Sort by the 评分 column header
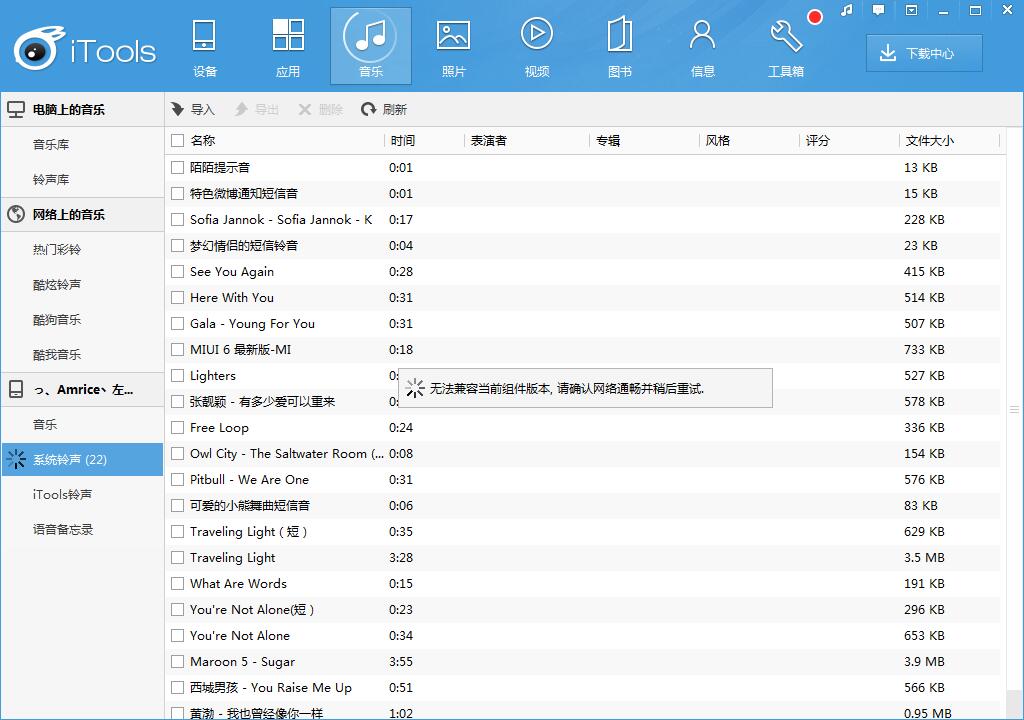This screenshot has height=720, width=1024. 817,140
